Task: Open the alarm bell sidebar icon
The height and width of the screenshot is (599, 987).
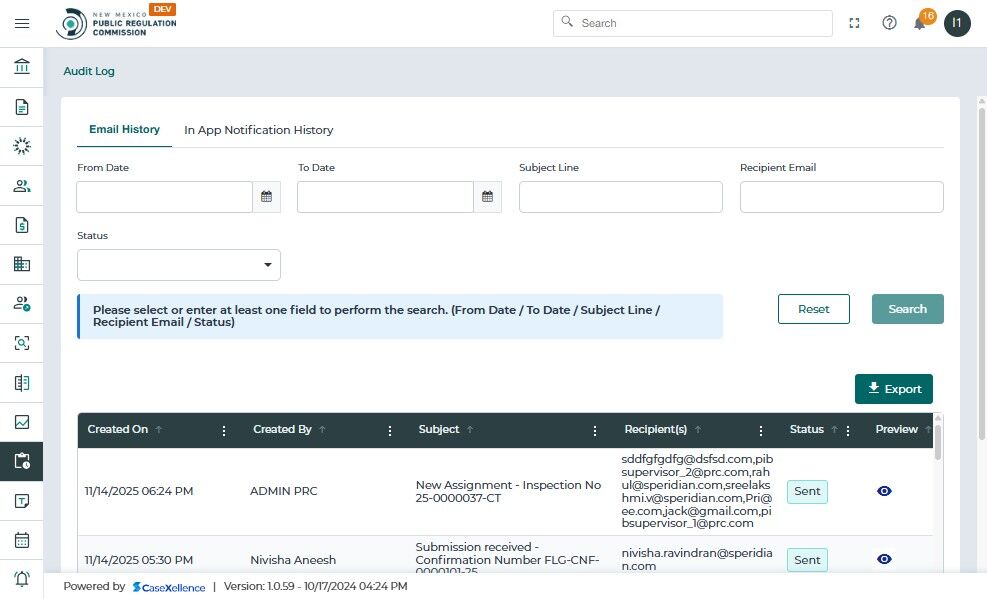Action: point(22,579)
